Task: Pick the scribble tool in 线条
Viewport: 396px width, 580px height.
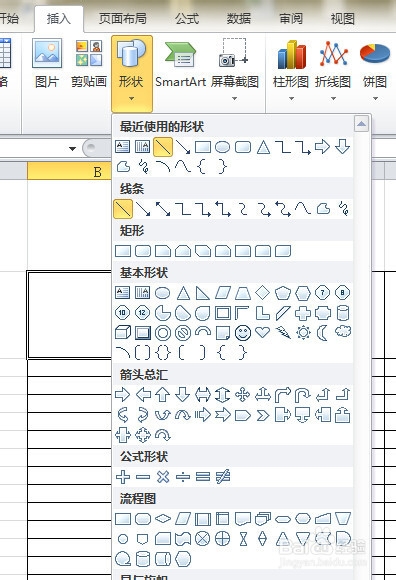Action: [x=343, y=209]
